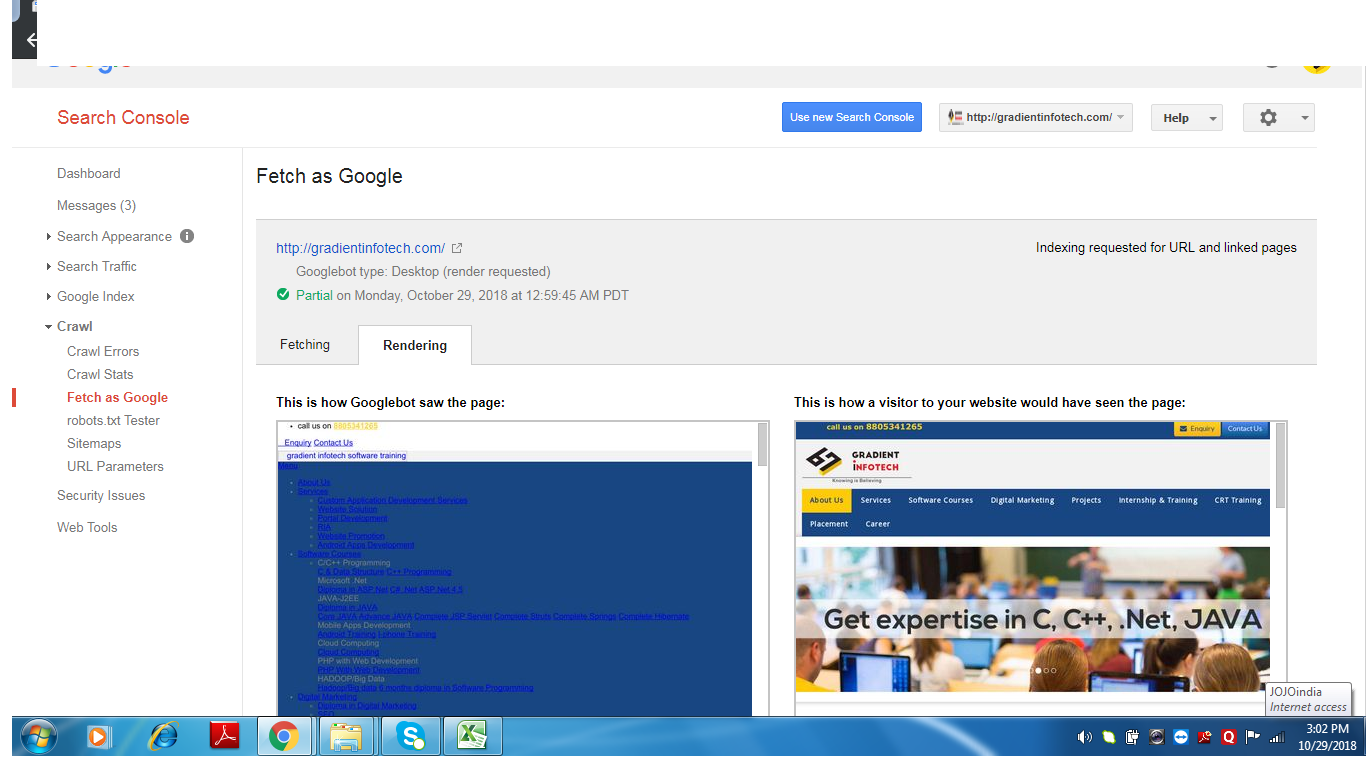Open Windows Media Player from the taskbar
1366x768 pixels.
click(x=98, y=737)
